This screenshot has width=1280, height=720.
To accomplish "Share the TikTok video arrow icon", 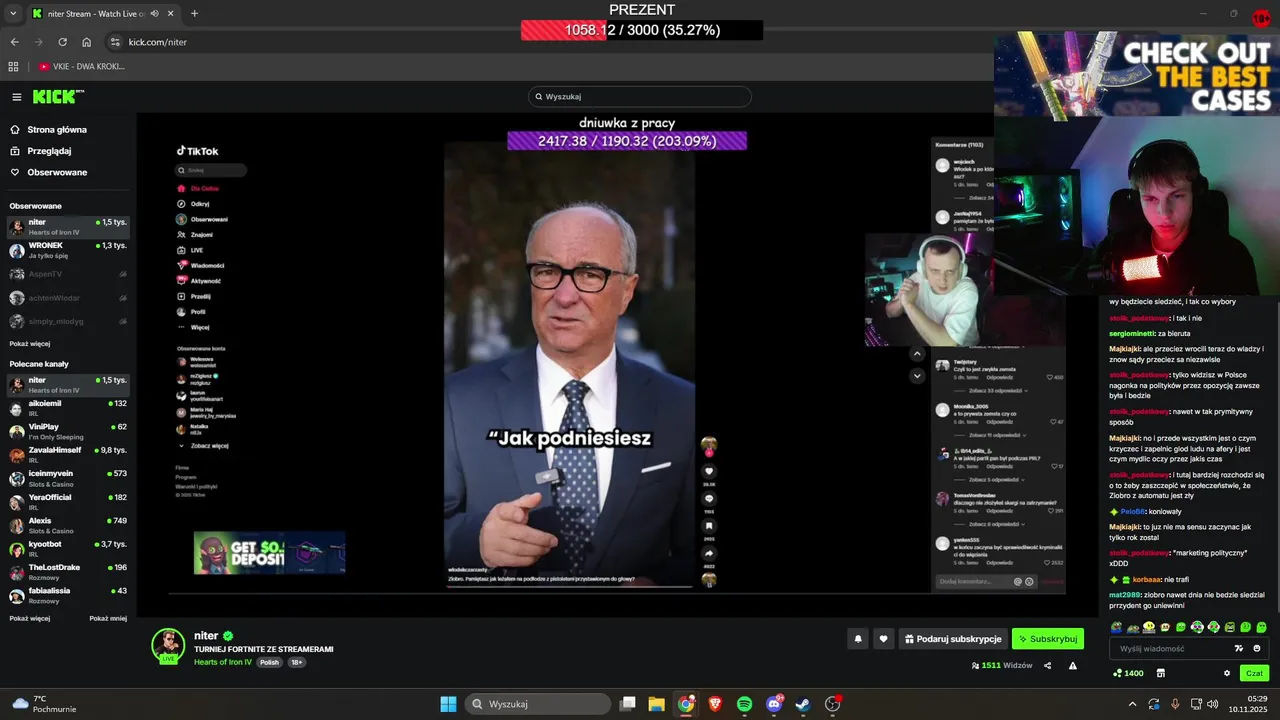I will [709, 552].
